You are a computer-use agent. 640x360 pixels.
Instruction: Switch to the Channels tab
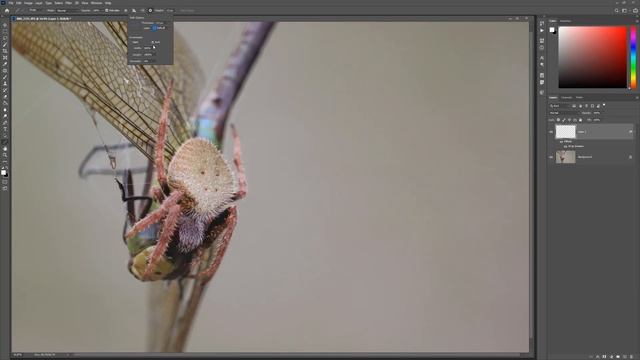[x=566, y=98]
